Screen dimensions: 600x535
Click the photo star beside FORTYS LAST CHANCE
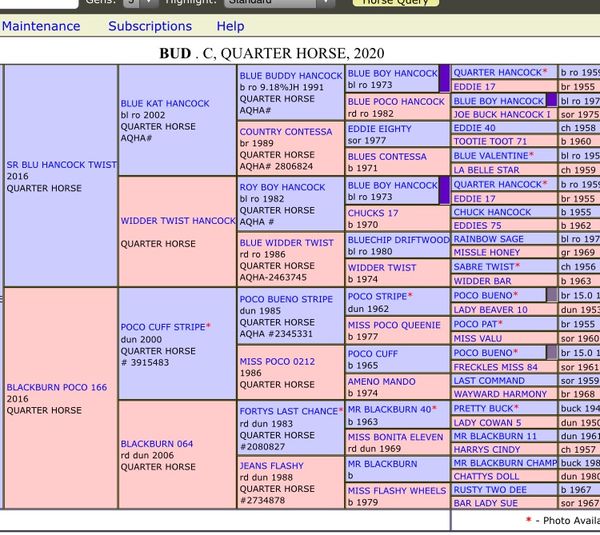[x=341, y=410]
